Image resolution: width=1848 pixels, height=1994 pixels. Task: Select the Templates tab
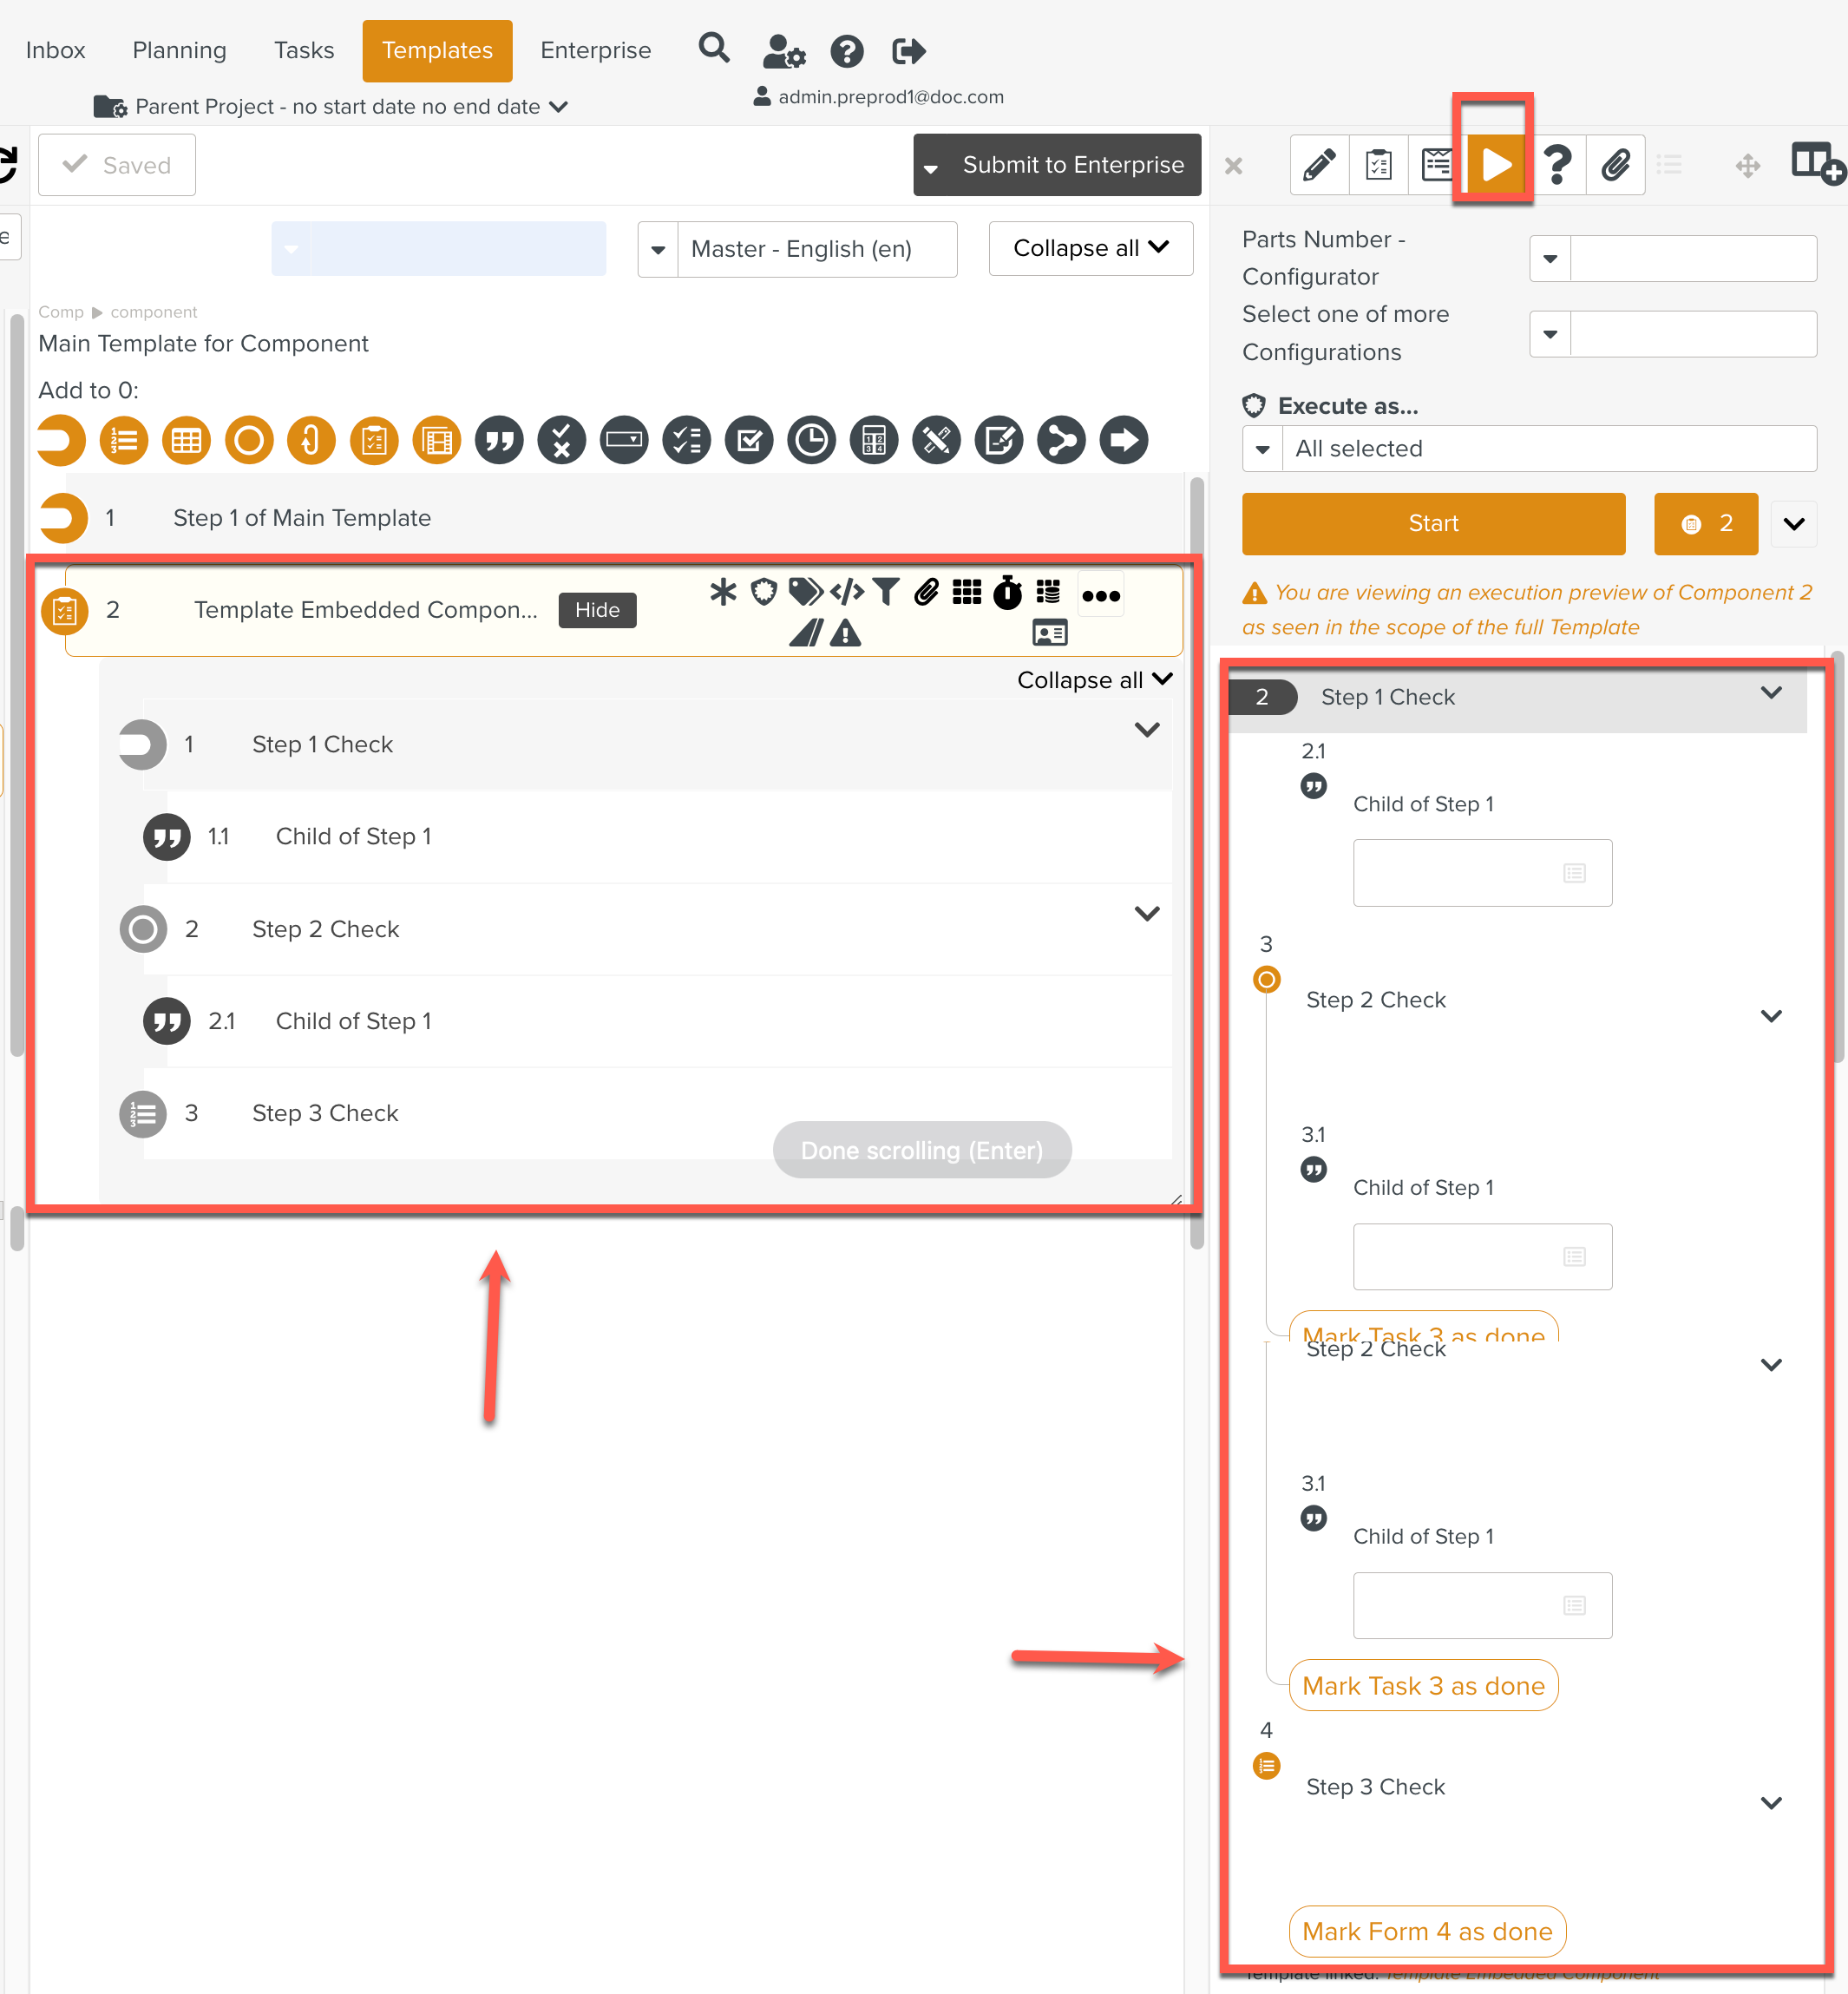tap(437, 50)
